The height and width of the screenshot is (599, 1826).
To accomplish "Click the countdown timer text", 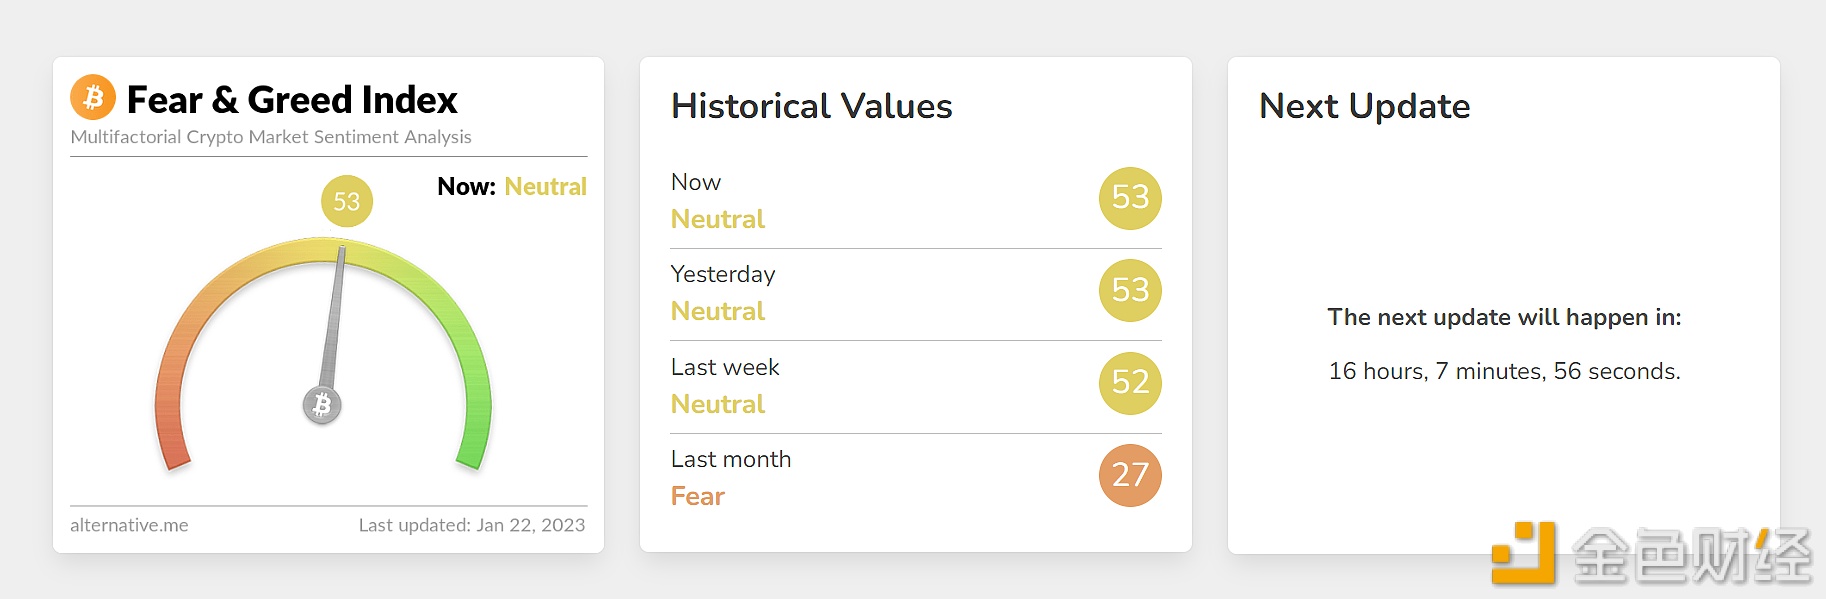I will point(1504,371).
